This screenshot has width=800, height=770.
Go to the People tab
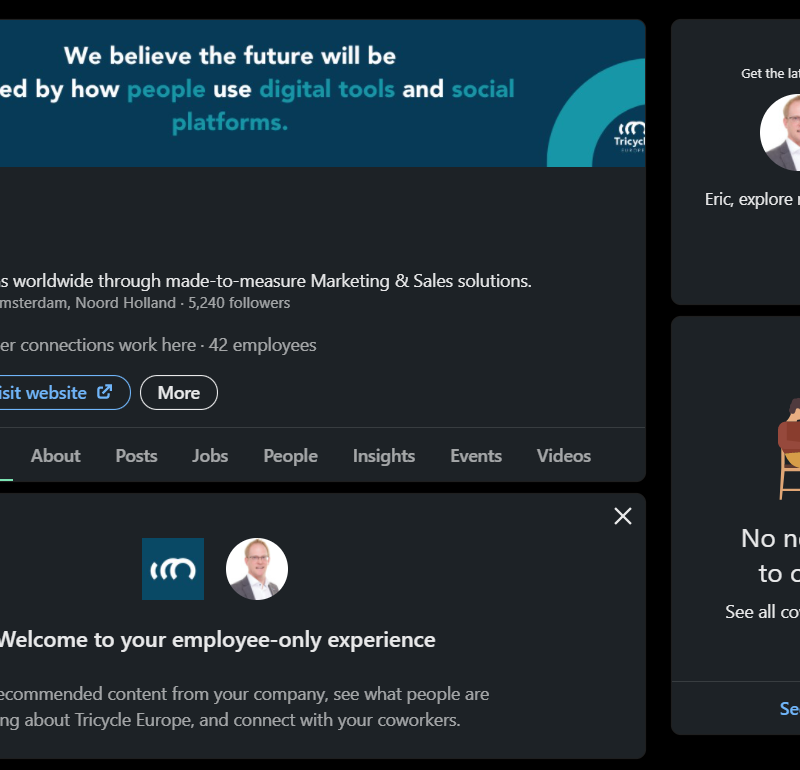pos(290,456)
